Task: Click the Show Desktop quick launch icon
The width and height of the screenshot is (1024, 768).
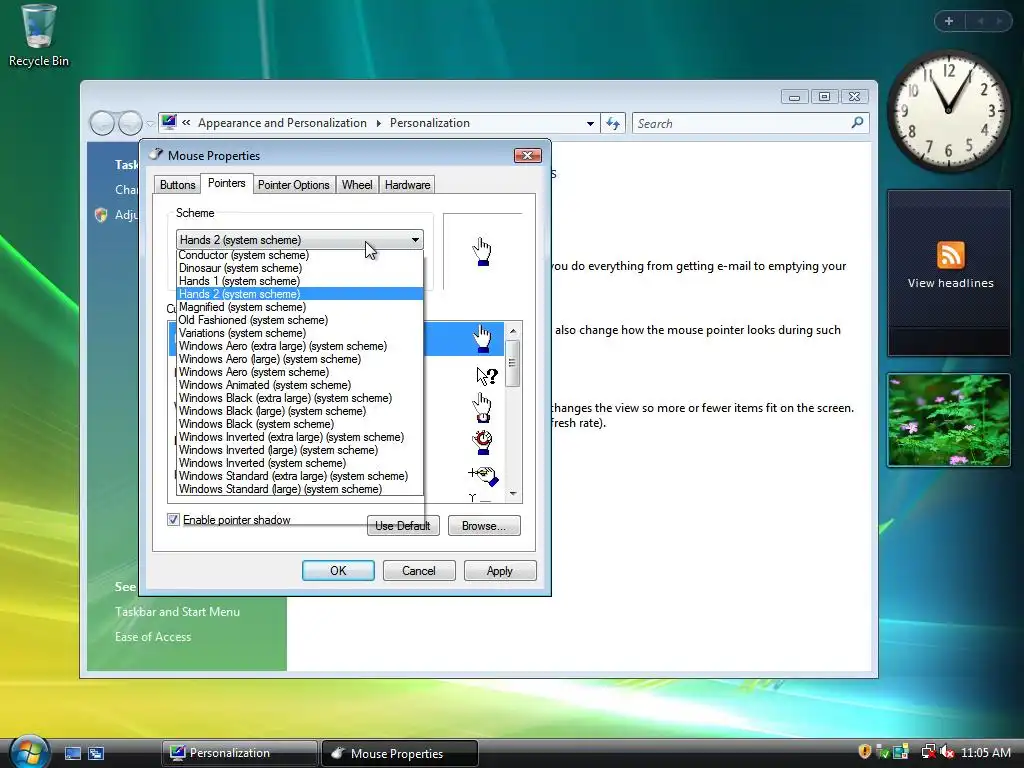Action: point(72,753)
